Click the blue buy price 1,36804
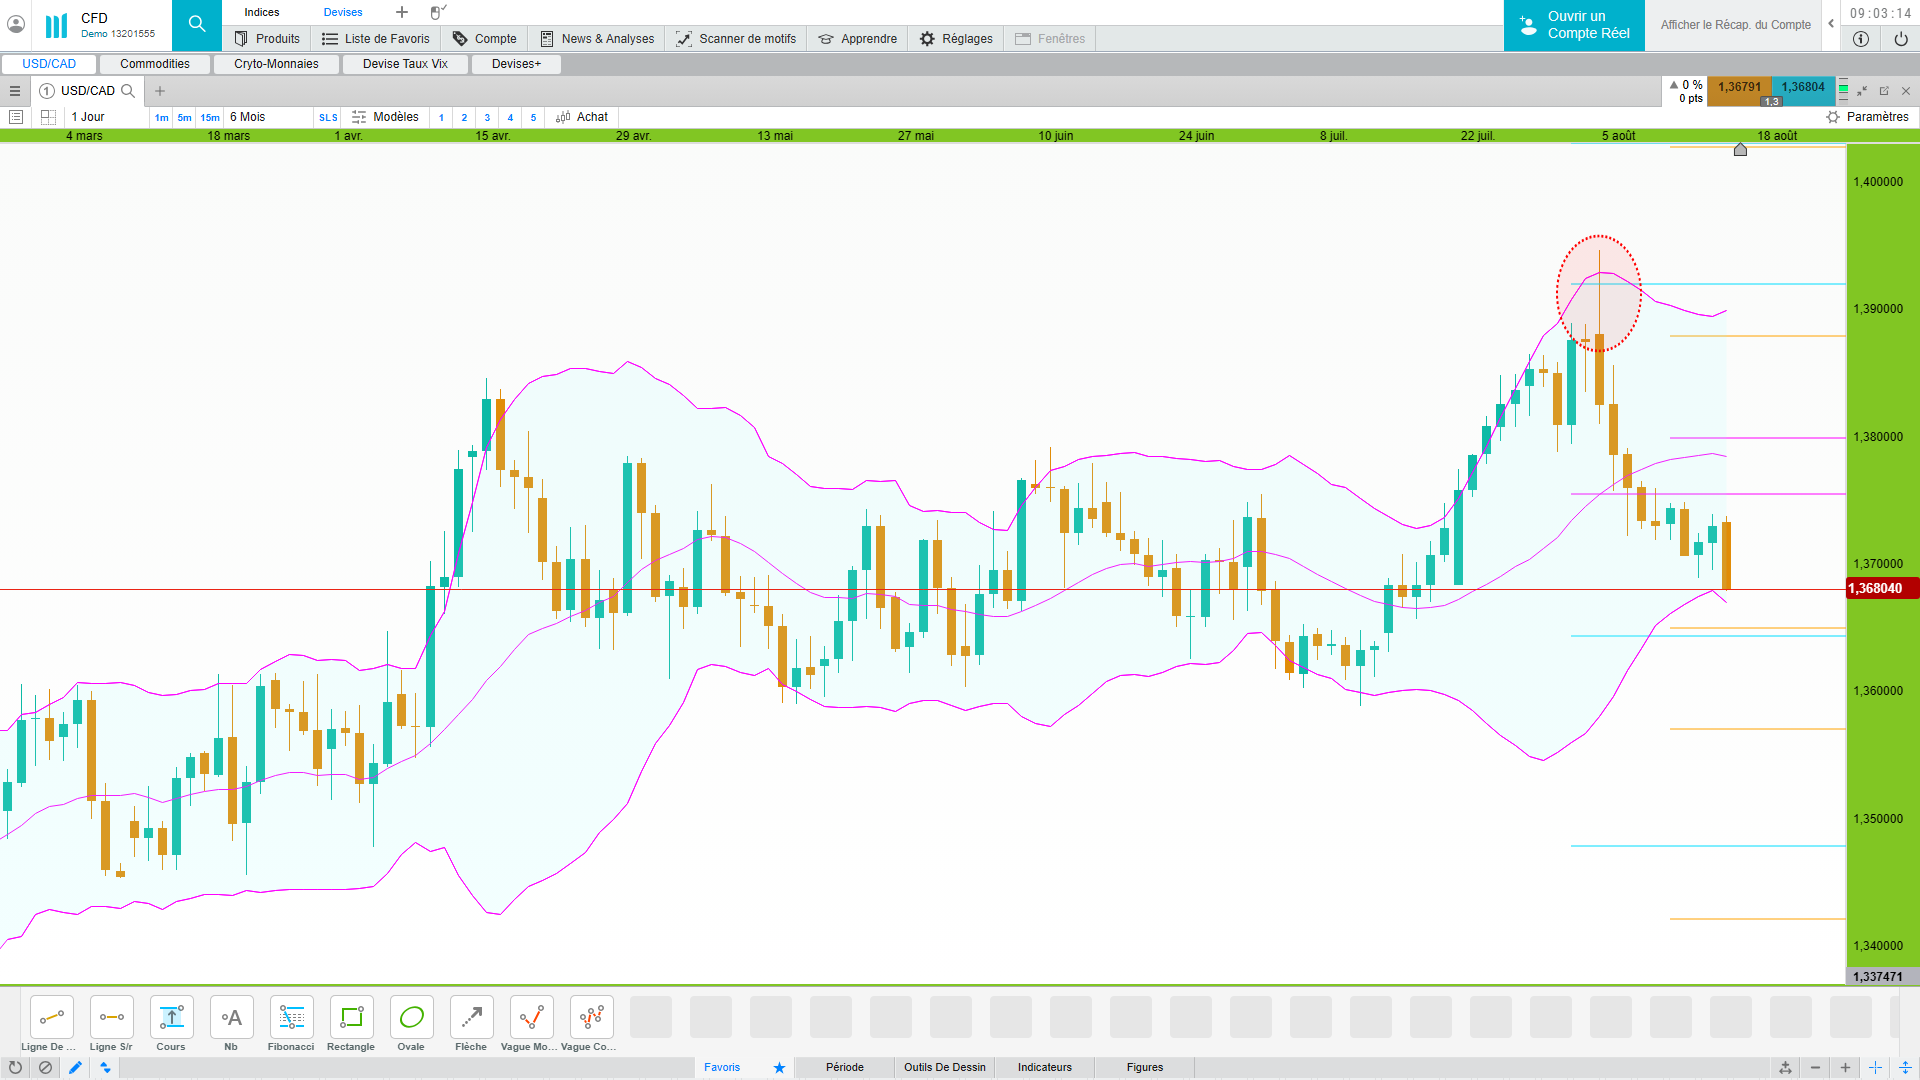This screenshot has height=1080, width=1920. pos(1803,87)
